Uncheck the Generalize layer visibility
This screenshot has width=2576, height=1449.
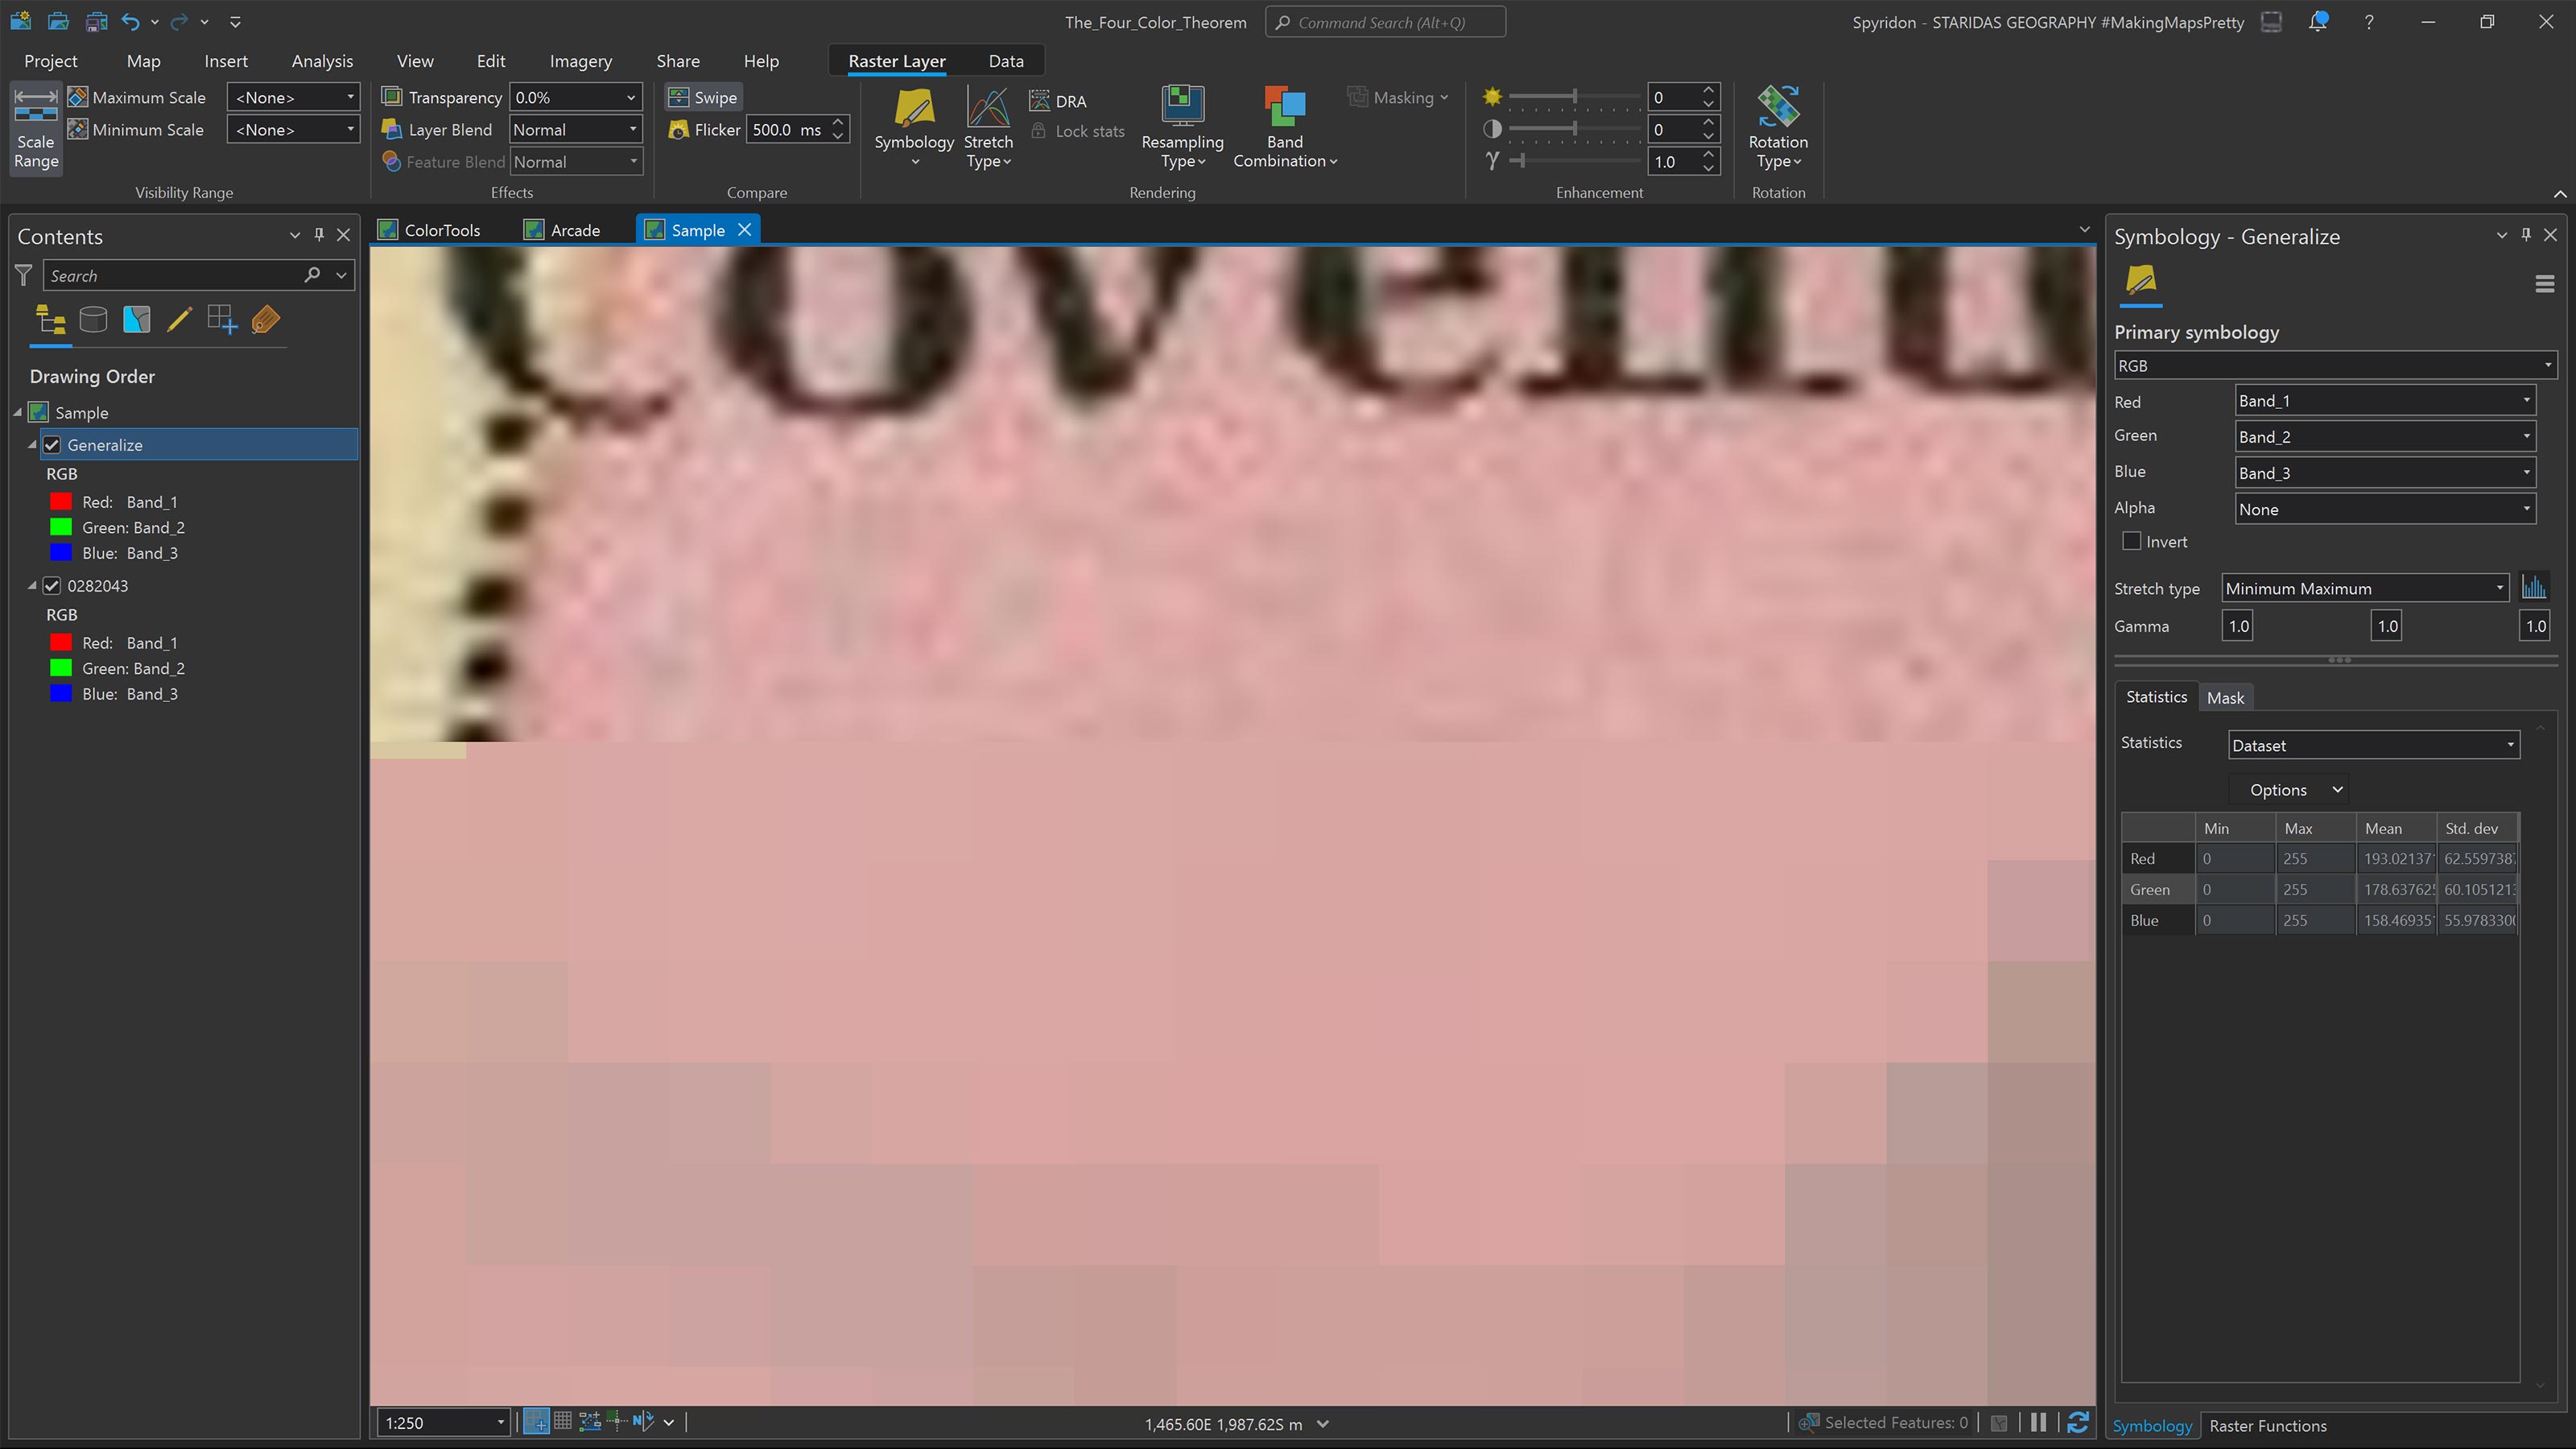[x=52, y=445]
